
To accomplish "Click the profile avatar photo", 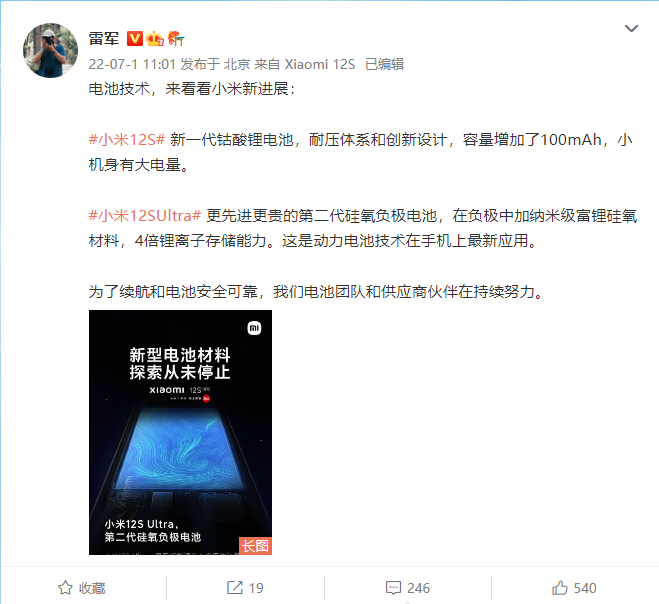I will [50, 50].
